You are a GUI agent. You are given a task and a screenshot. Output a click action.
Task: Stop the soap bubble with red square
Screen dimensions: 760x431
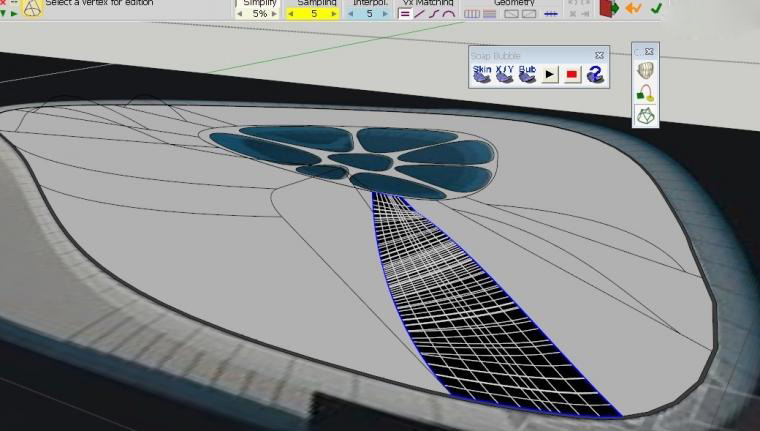572,75
